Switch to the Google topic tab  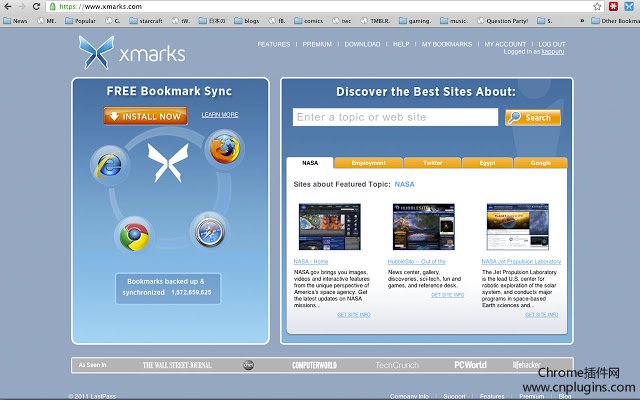click(540, 163)
